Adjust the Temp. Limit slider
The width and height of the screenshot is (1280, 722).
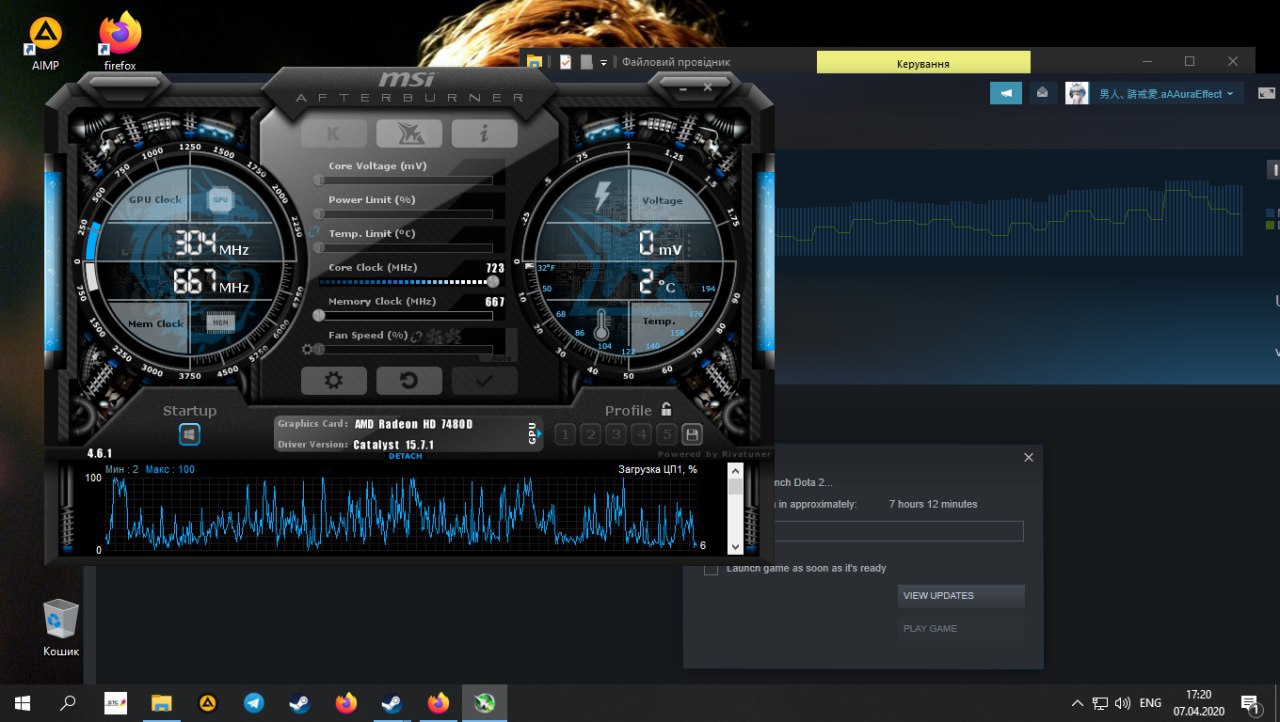pos(405,248)
